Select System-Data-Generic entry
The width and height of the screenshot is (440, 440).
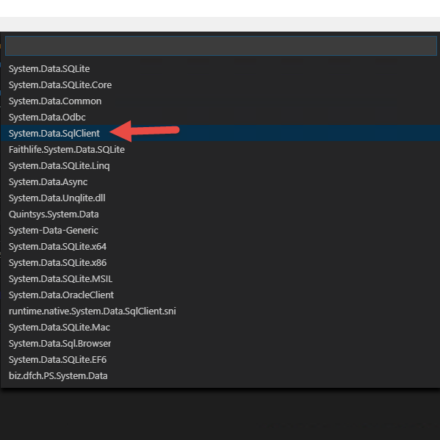pos(220,230)
